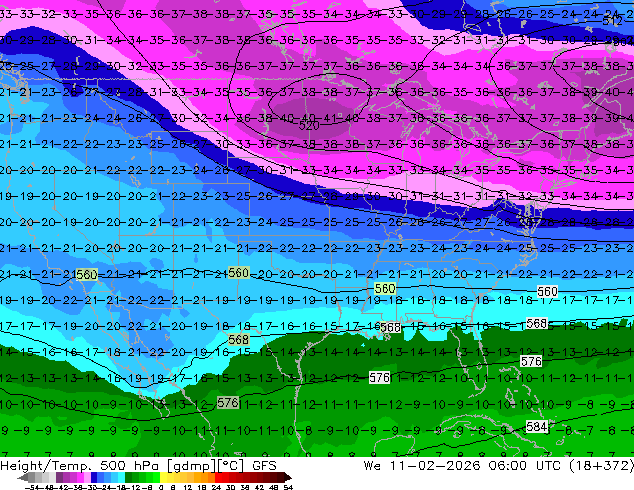Click the '[gdmp]' unit label
Viewport: 634px width, 490px height.
click(x=192, y=466)
